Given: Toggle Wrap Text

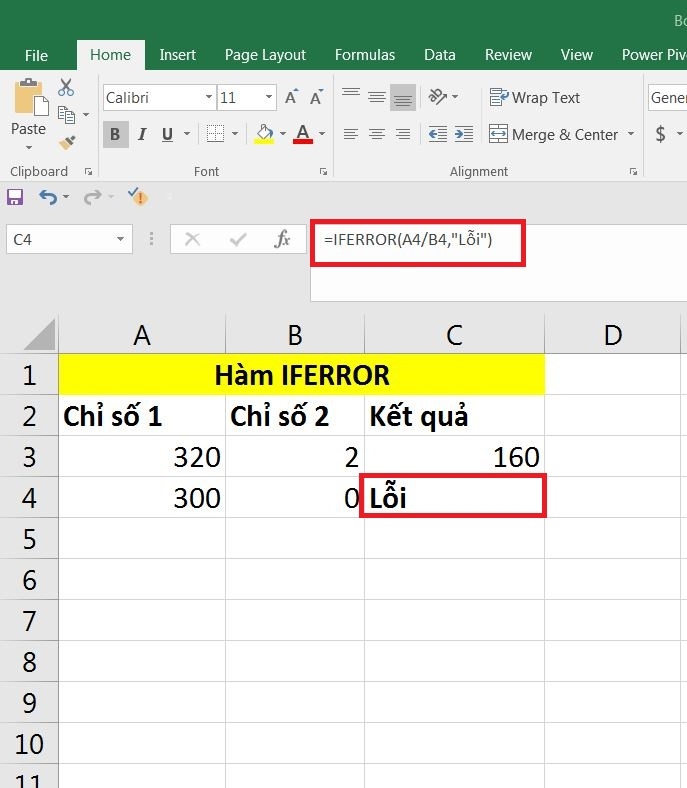Looking at the screenshot, I should (535, 97).
